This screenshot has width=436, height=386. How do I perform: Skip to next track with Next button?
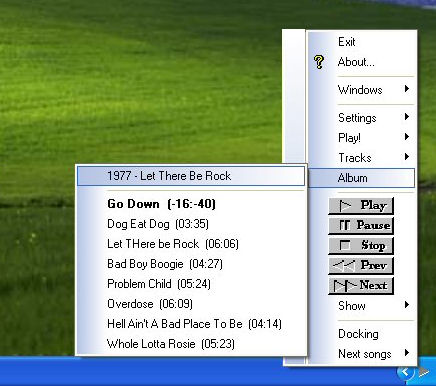[x=361, y=286]
